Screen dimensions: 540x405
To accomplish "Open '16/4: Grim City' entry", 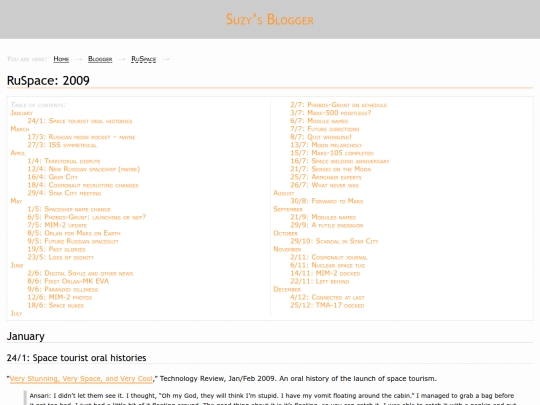I will point(53,177).
